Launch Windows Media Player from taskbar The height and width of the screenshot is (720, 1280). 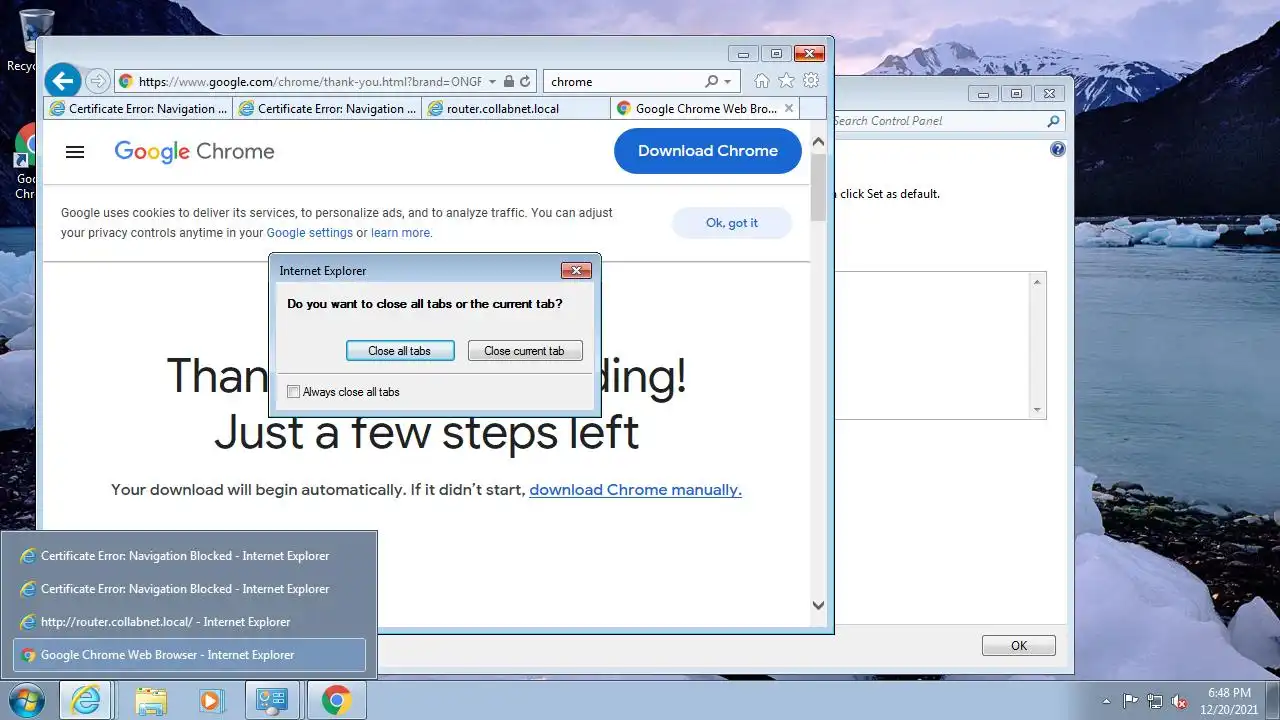pos(210,701)
